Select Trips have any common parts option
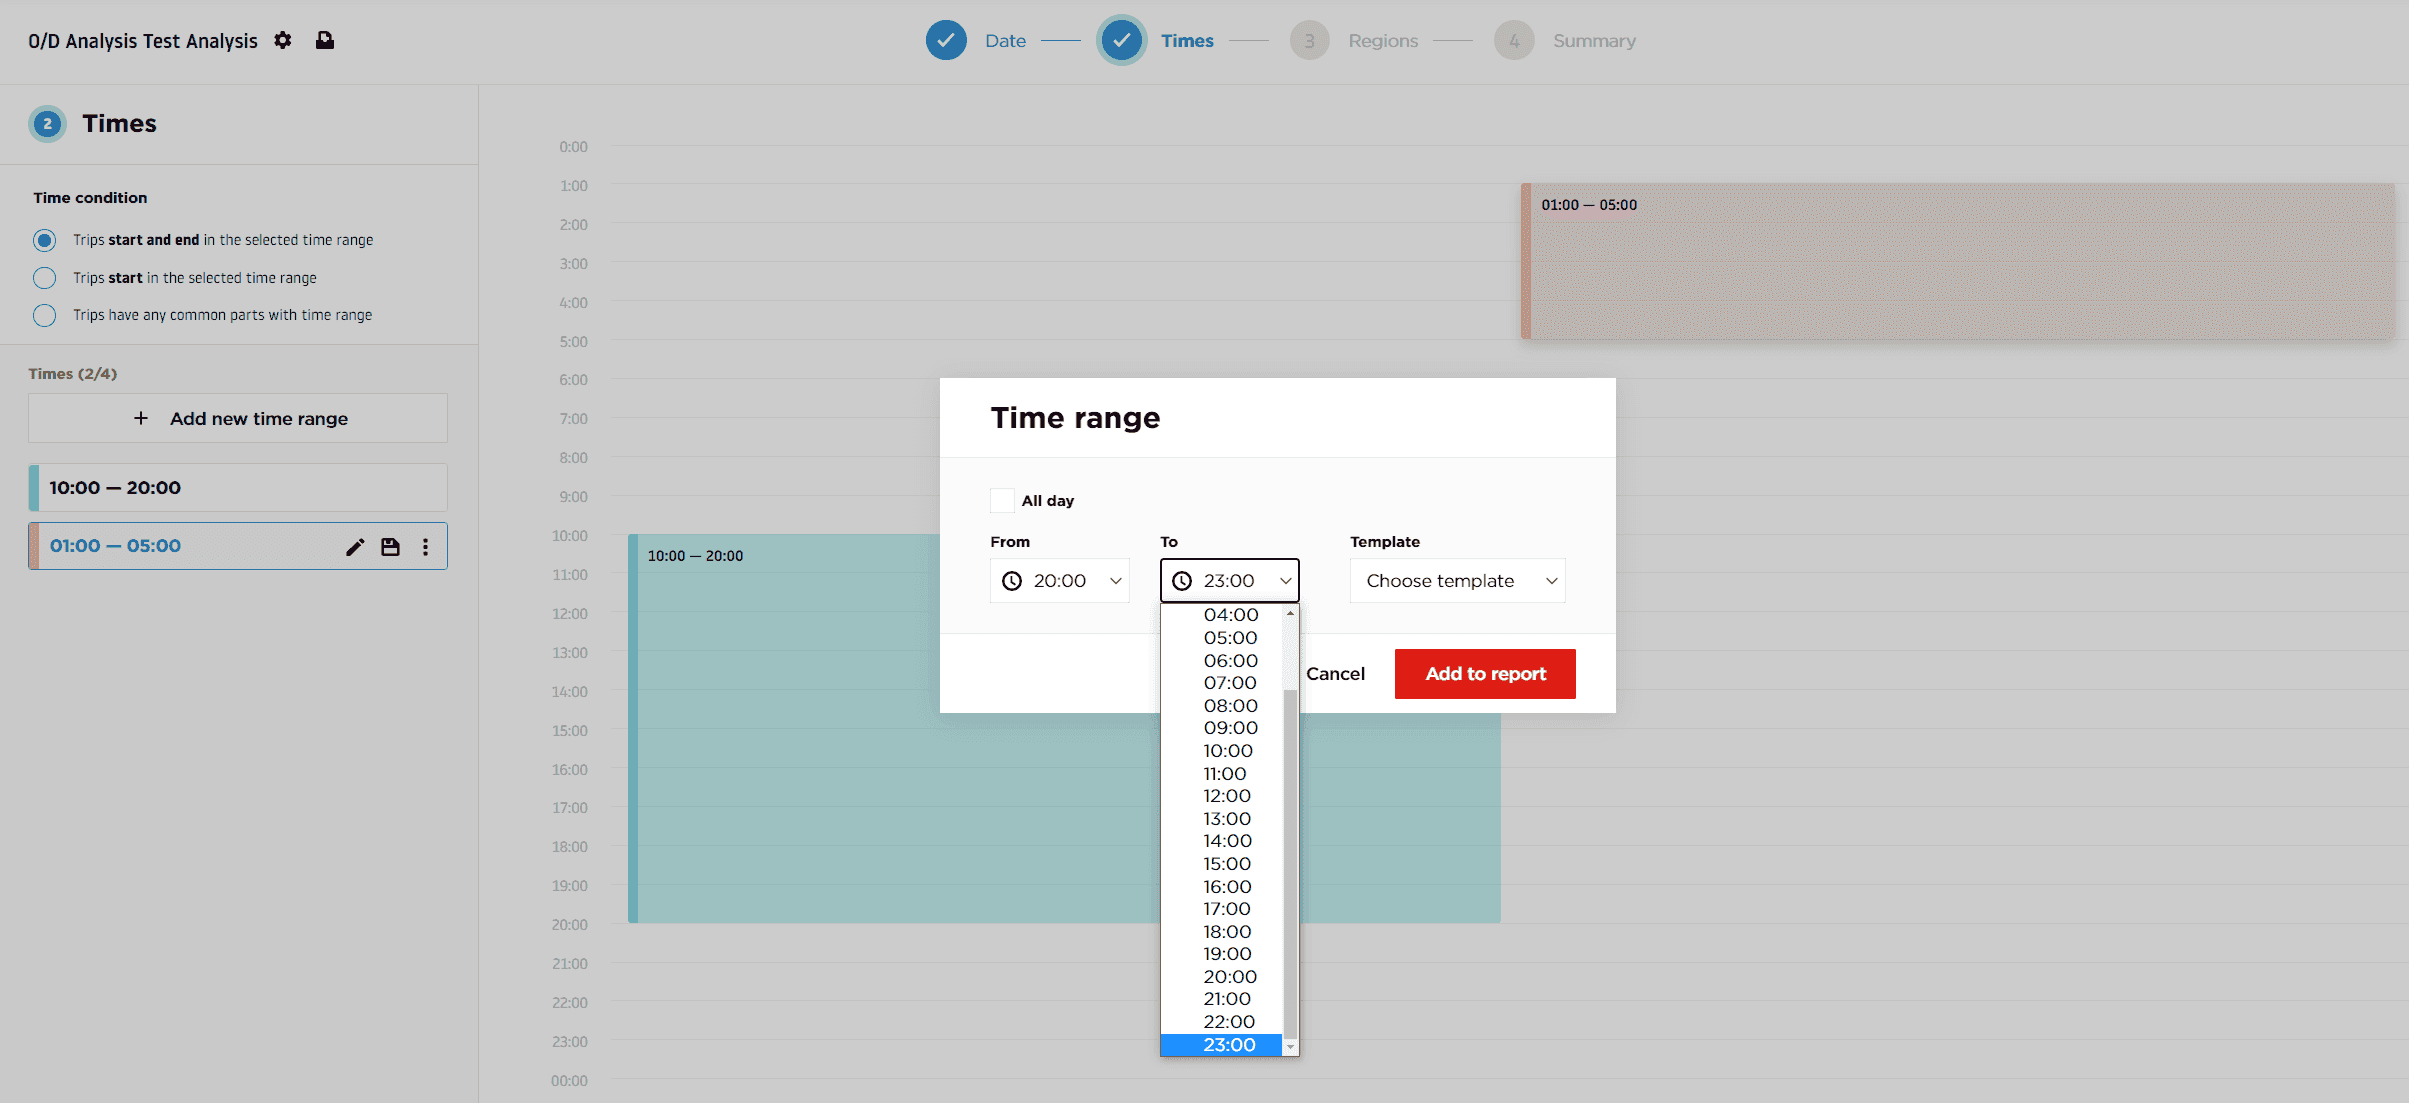The height and width of the screenshot is (1103, 2409). click(x=45, y=315)
